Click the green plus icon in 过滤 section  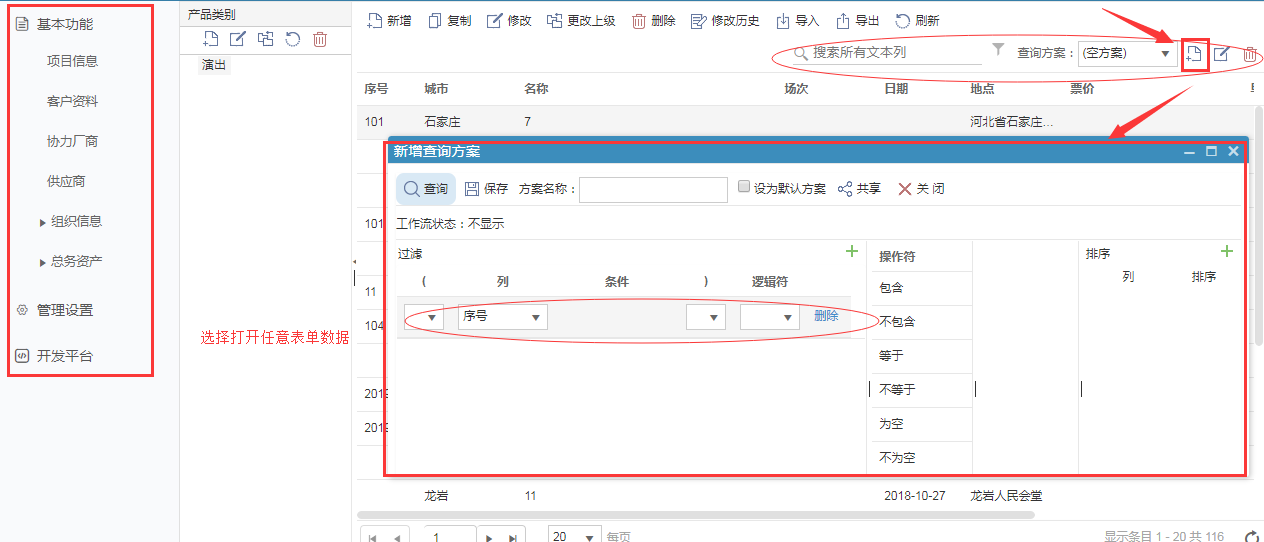pos(852,252)
